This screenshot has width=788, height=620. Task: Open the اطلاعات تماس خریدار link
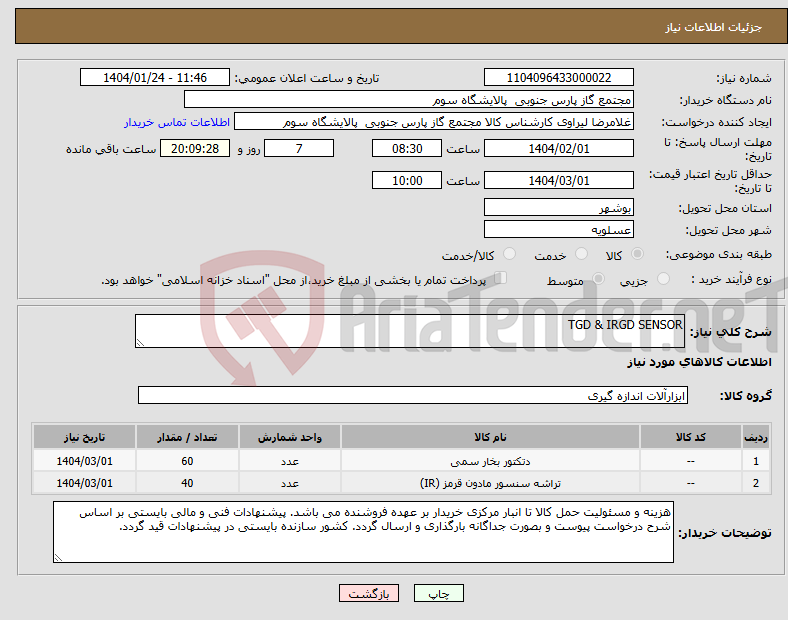click(177, 122)
